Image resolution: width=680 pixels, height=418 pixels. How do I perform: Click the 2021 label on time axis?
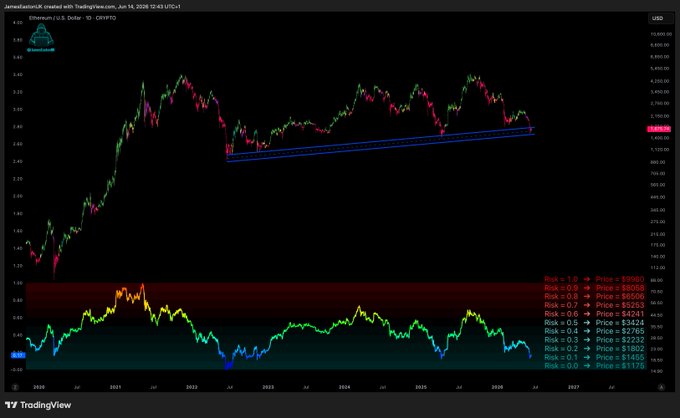click(x=115, y=387)
